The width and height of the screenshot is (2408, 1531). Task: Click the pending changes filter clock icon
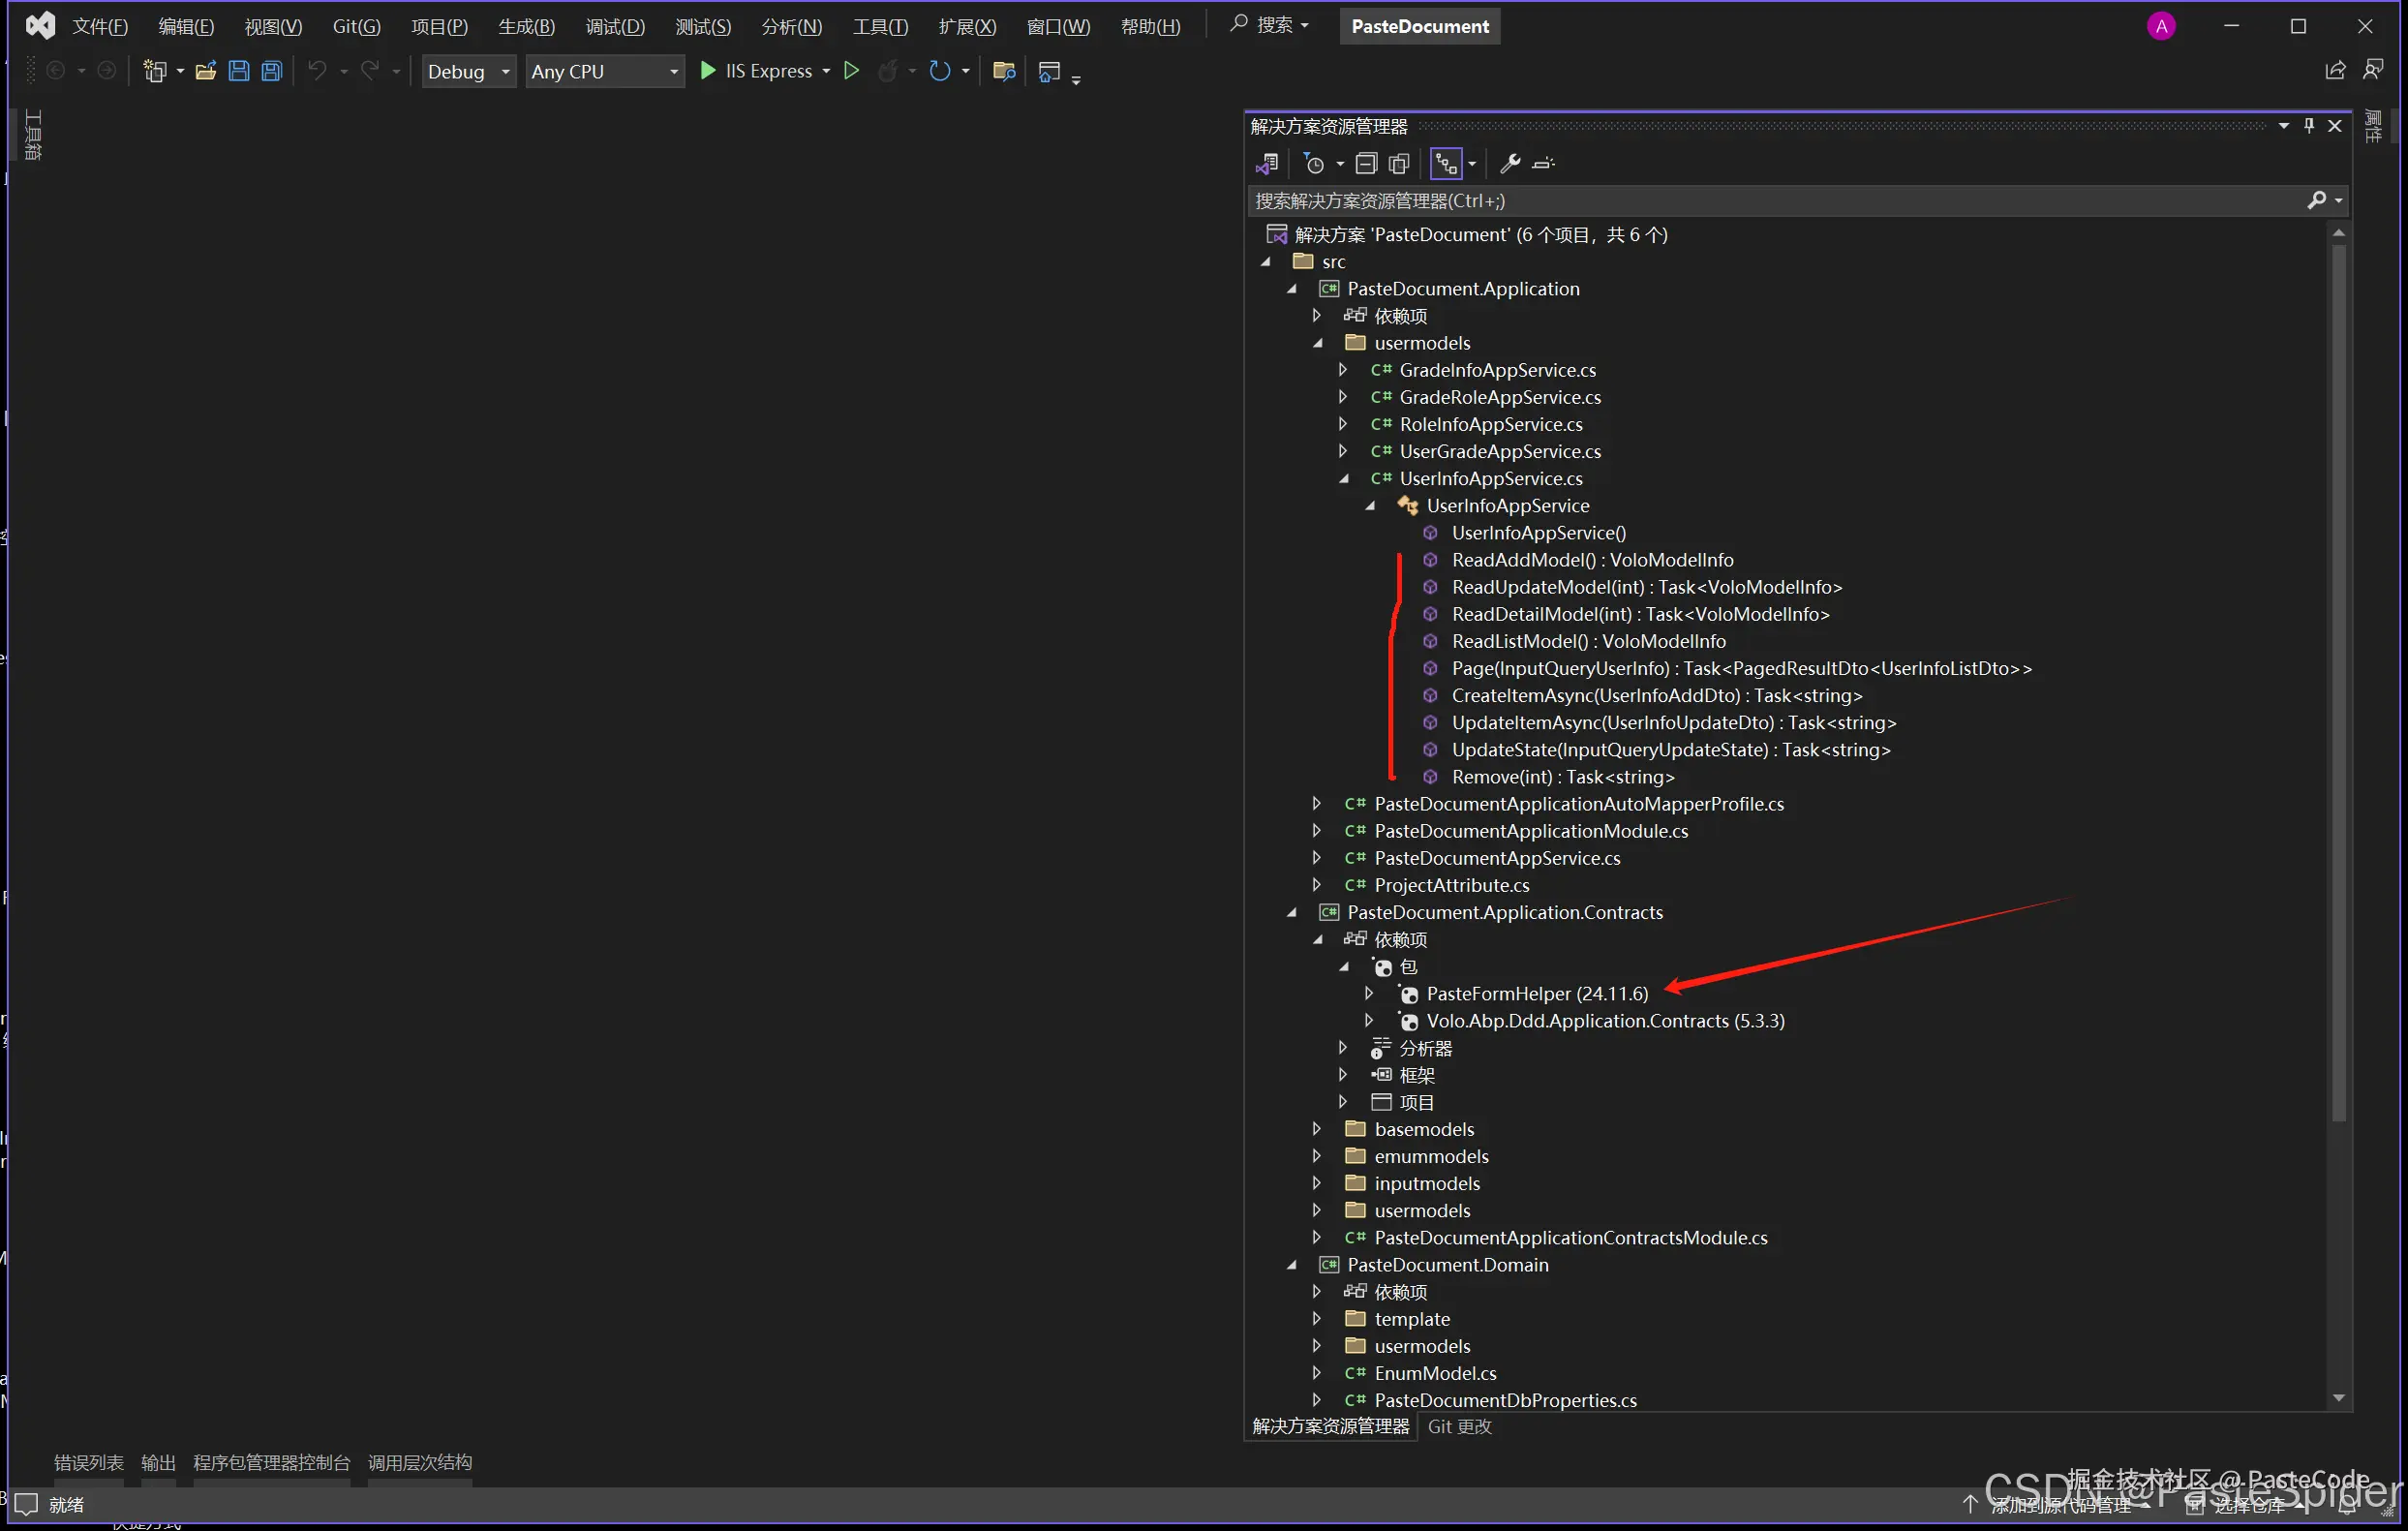pos(1314,163)
